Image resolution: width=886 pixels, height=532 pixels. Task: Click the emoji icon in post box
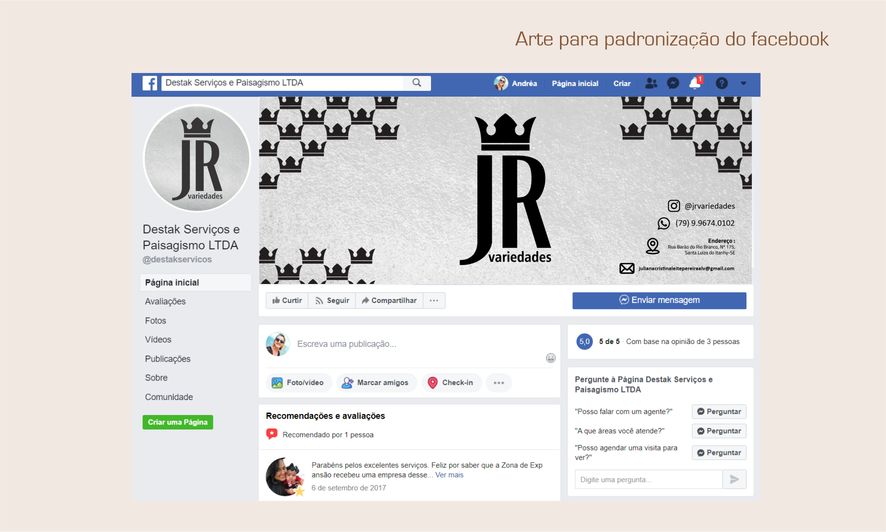(x=550, y=357)
